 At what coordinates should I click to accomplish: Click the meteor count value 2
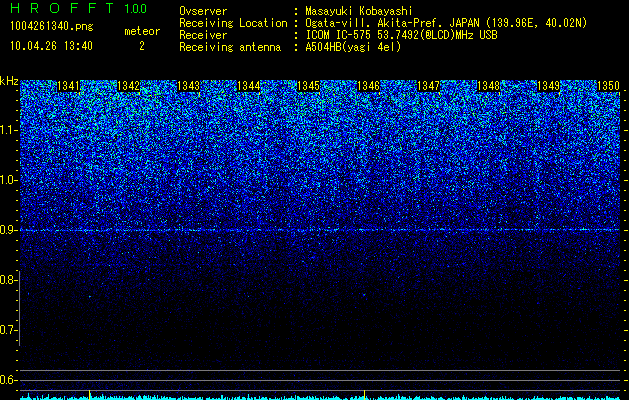[x=142, y=46]
